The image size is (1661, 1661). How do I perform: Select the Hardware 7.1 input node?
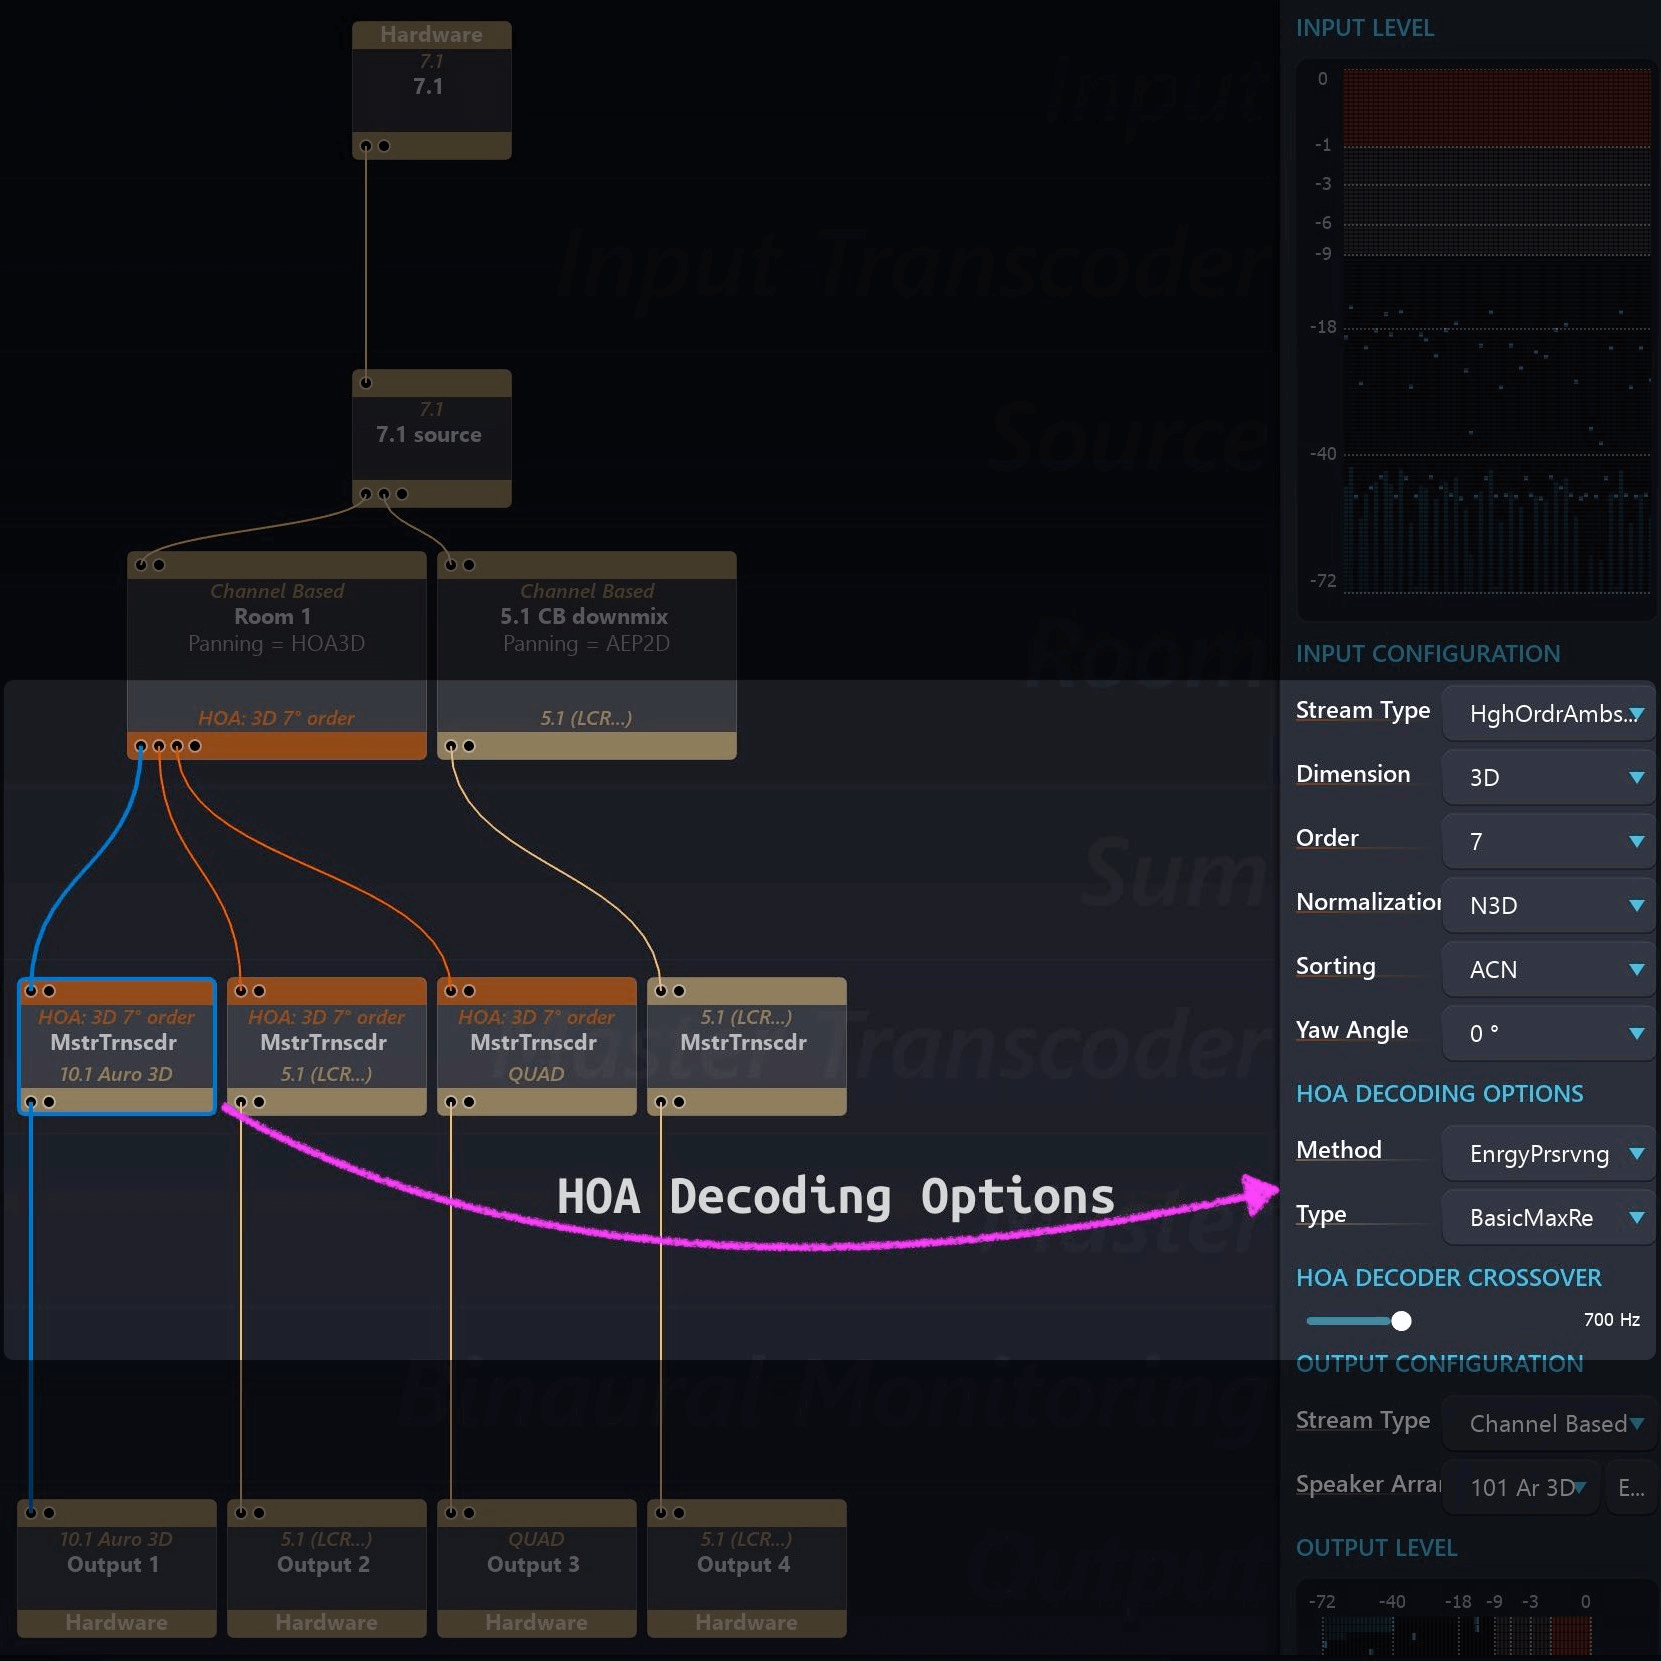431,88
